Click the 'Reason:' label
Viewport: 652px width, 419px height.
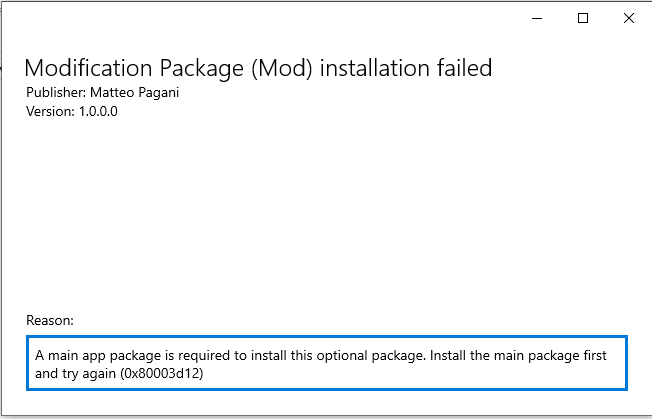pyautogui.click(x=50, y=321)
